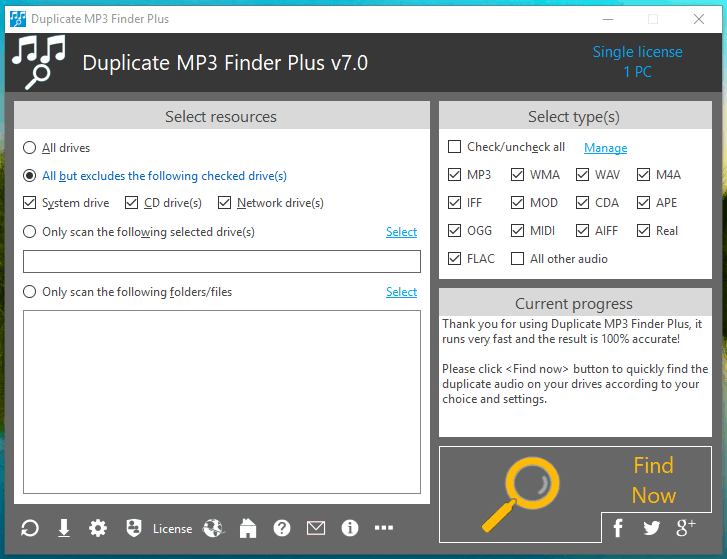The image size is (727, 559).
Task: Open the globe language icon
Action: pos(213,528)
